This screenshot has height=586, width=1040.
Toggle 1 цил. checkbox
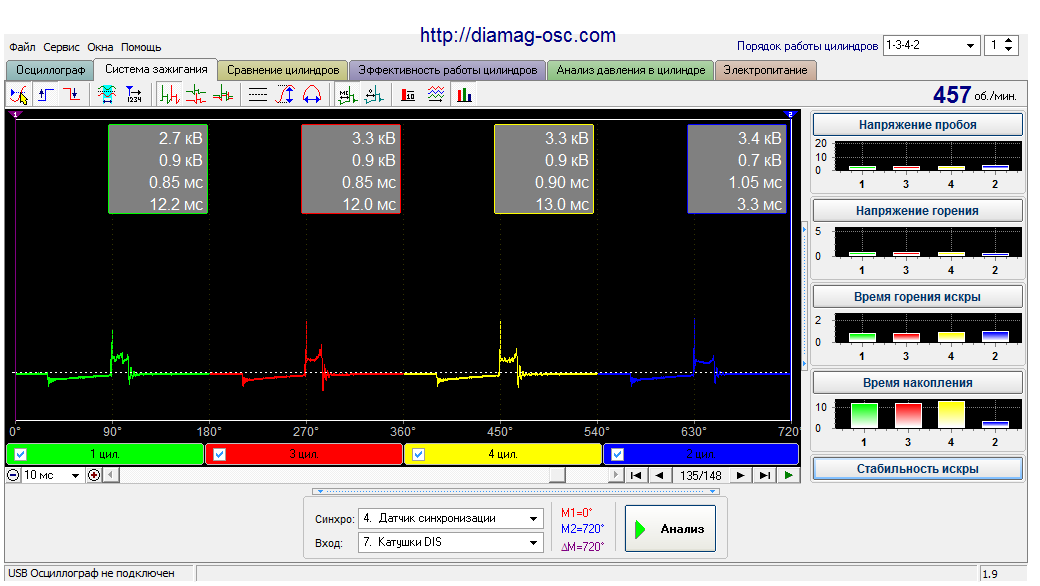pyautogui.click(x=21, y=454)
